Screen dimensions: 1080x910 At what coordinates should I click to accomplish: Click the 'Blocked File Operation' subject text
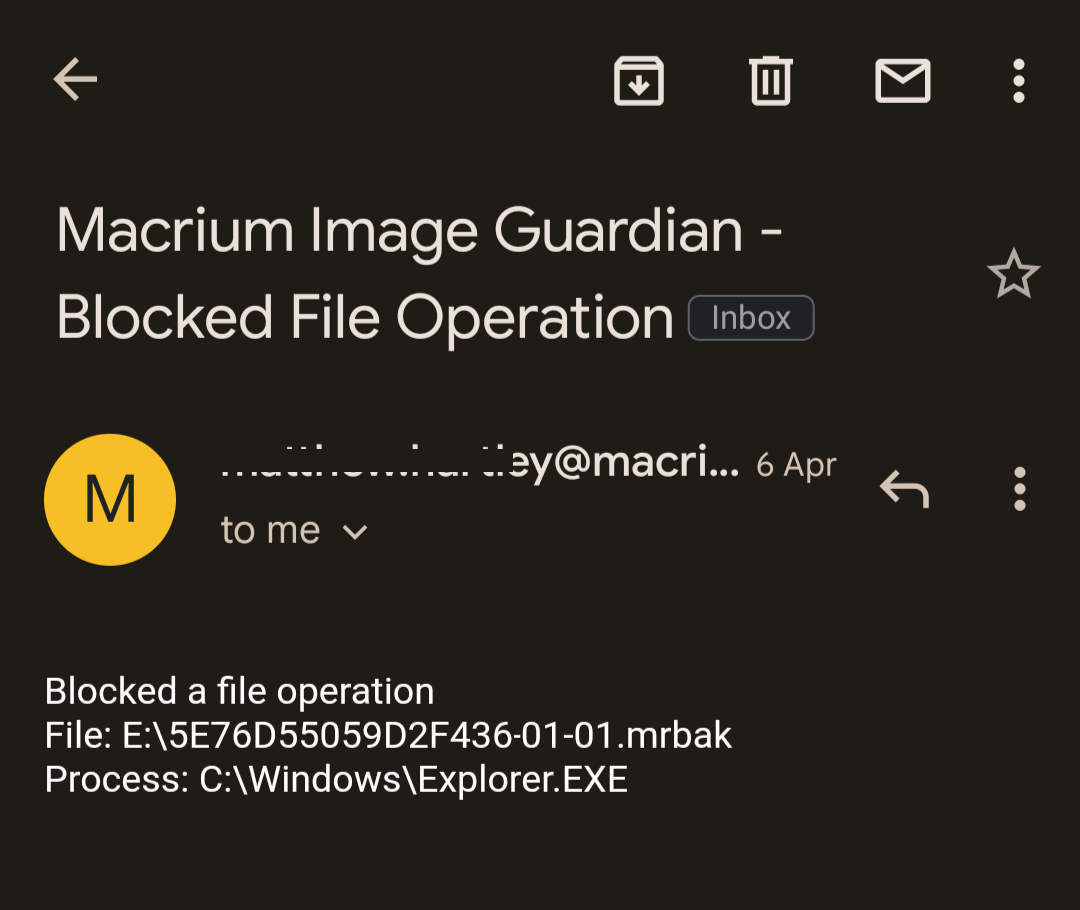pos(366,316)
